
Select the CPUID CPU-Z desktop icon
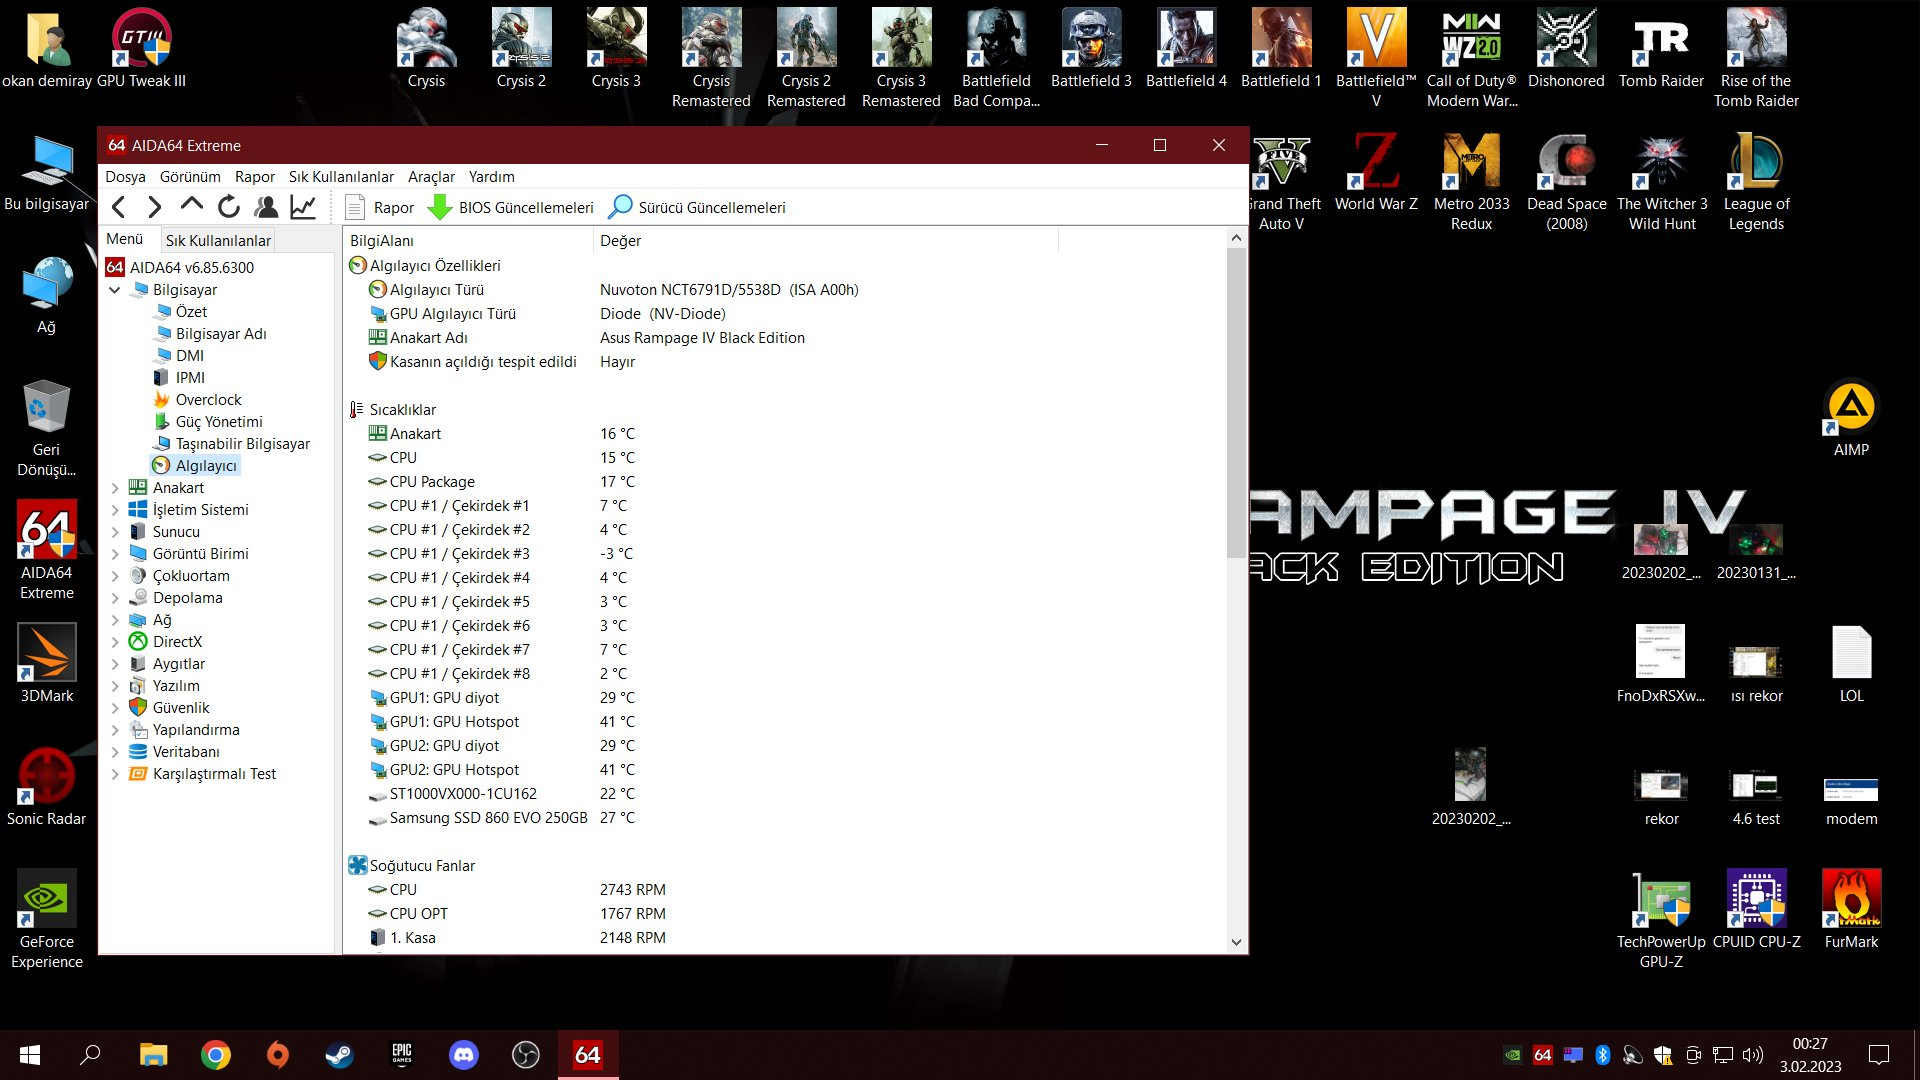click(x=1756, y=910)
